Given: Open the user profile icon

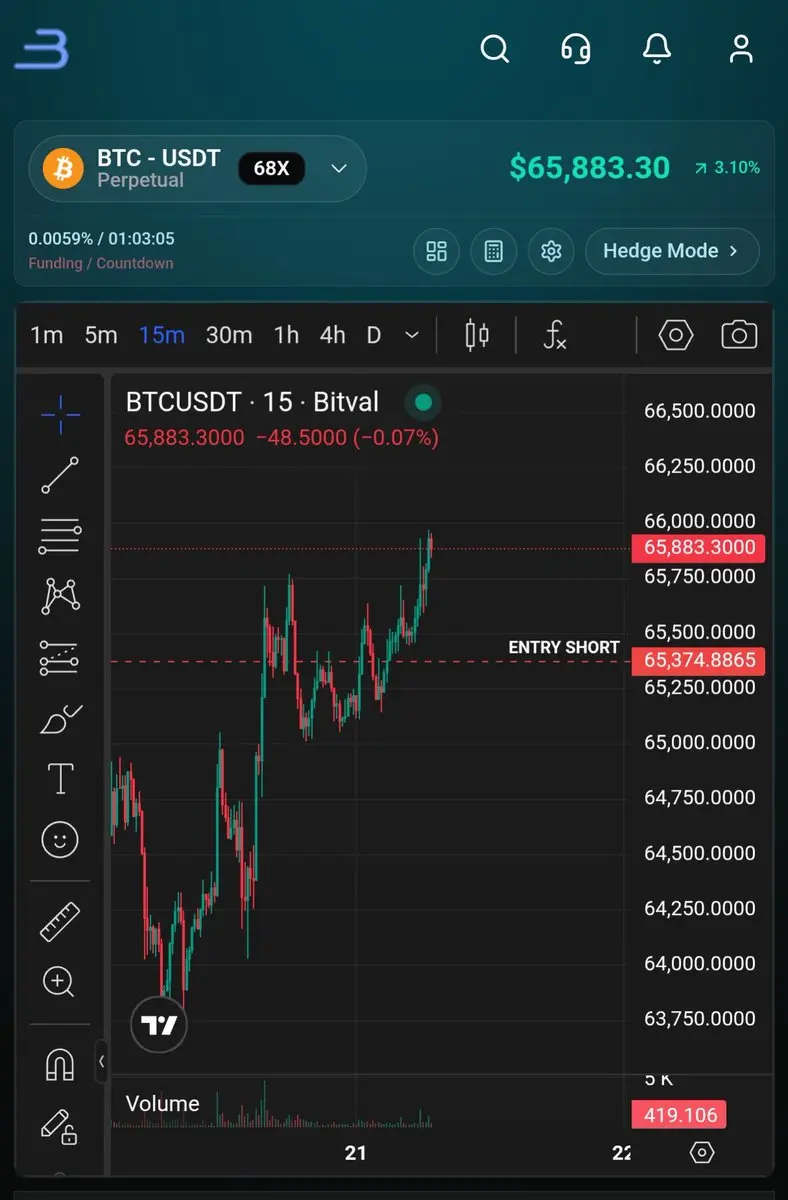Looking at the screenshot, I should click(741, 48).
